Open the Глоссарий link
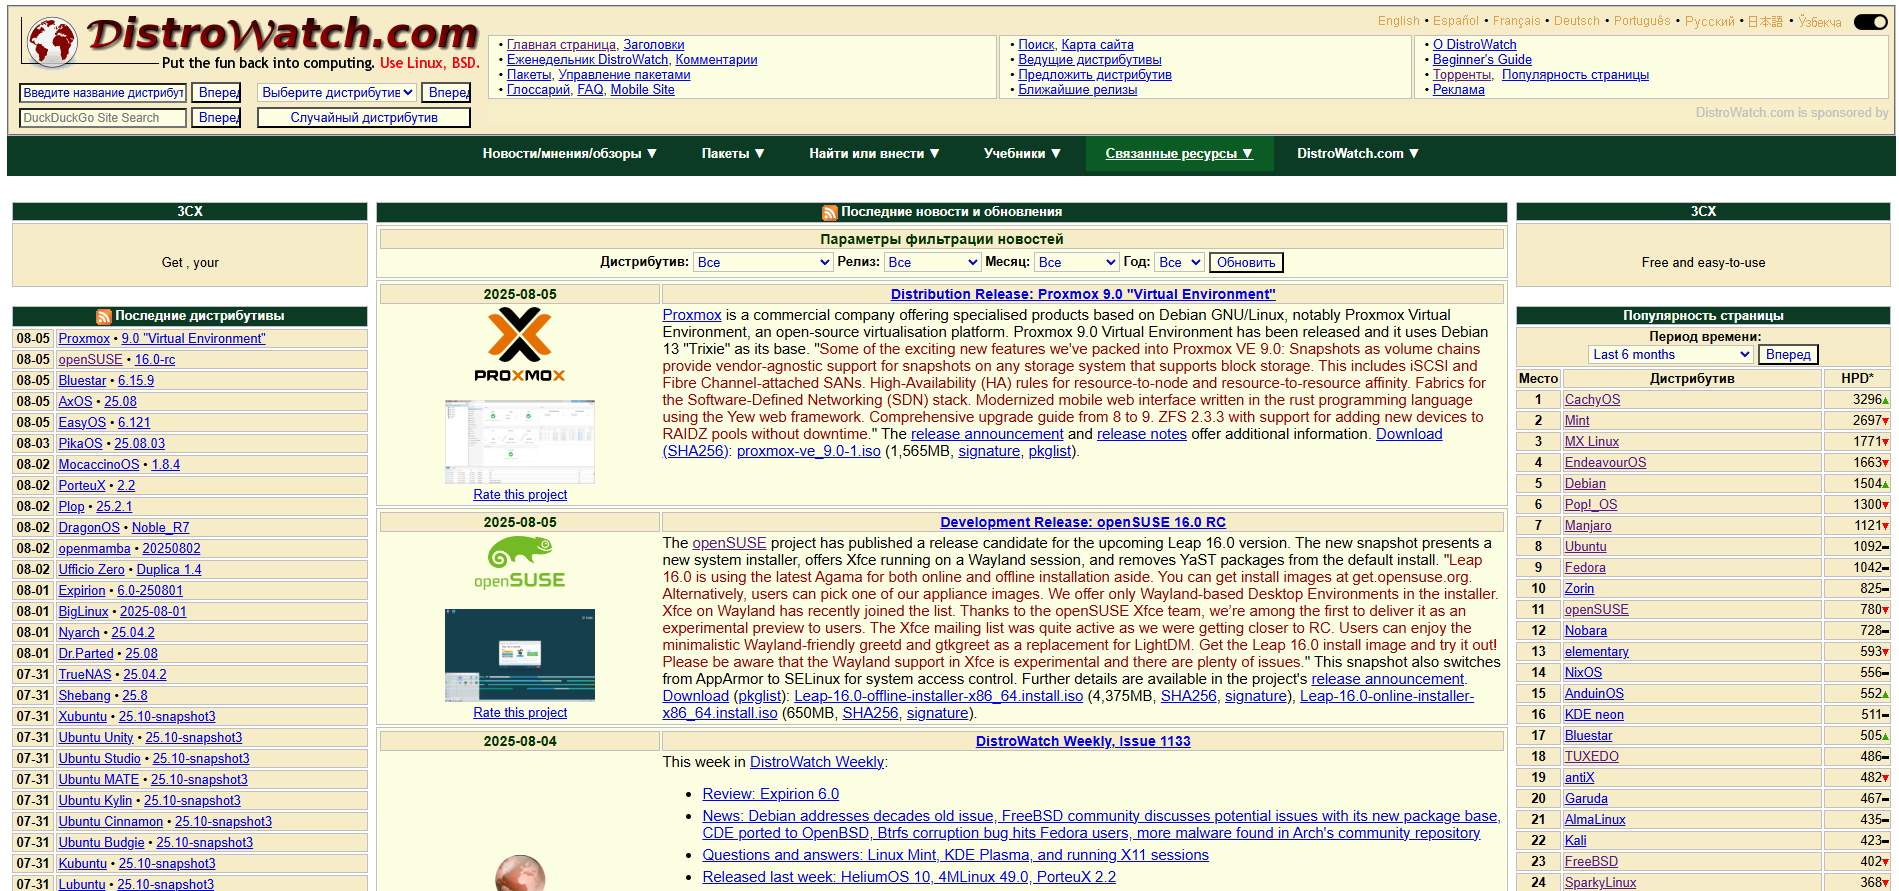Image resolution: width=1899 pixels, height=891 pixels. [538, 89]
